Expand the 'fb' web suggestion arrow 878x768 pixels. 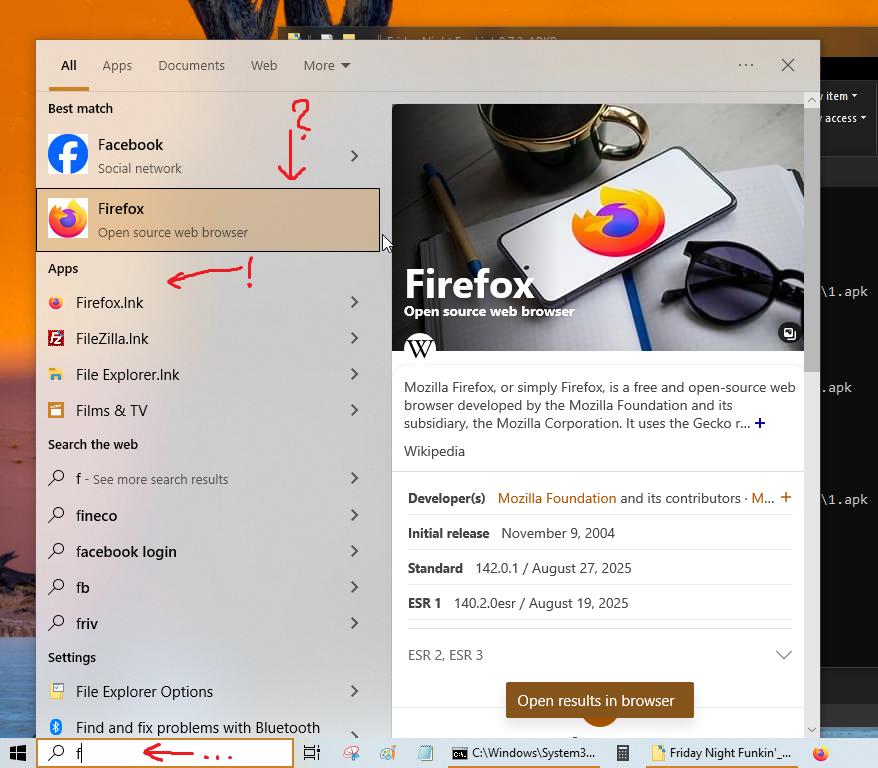pyautogui.click(x=354, y=587)
